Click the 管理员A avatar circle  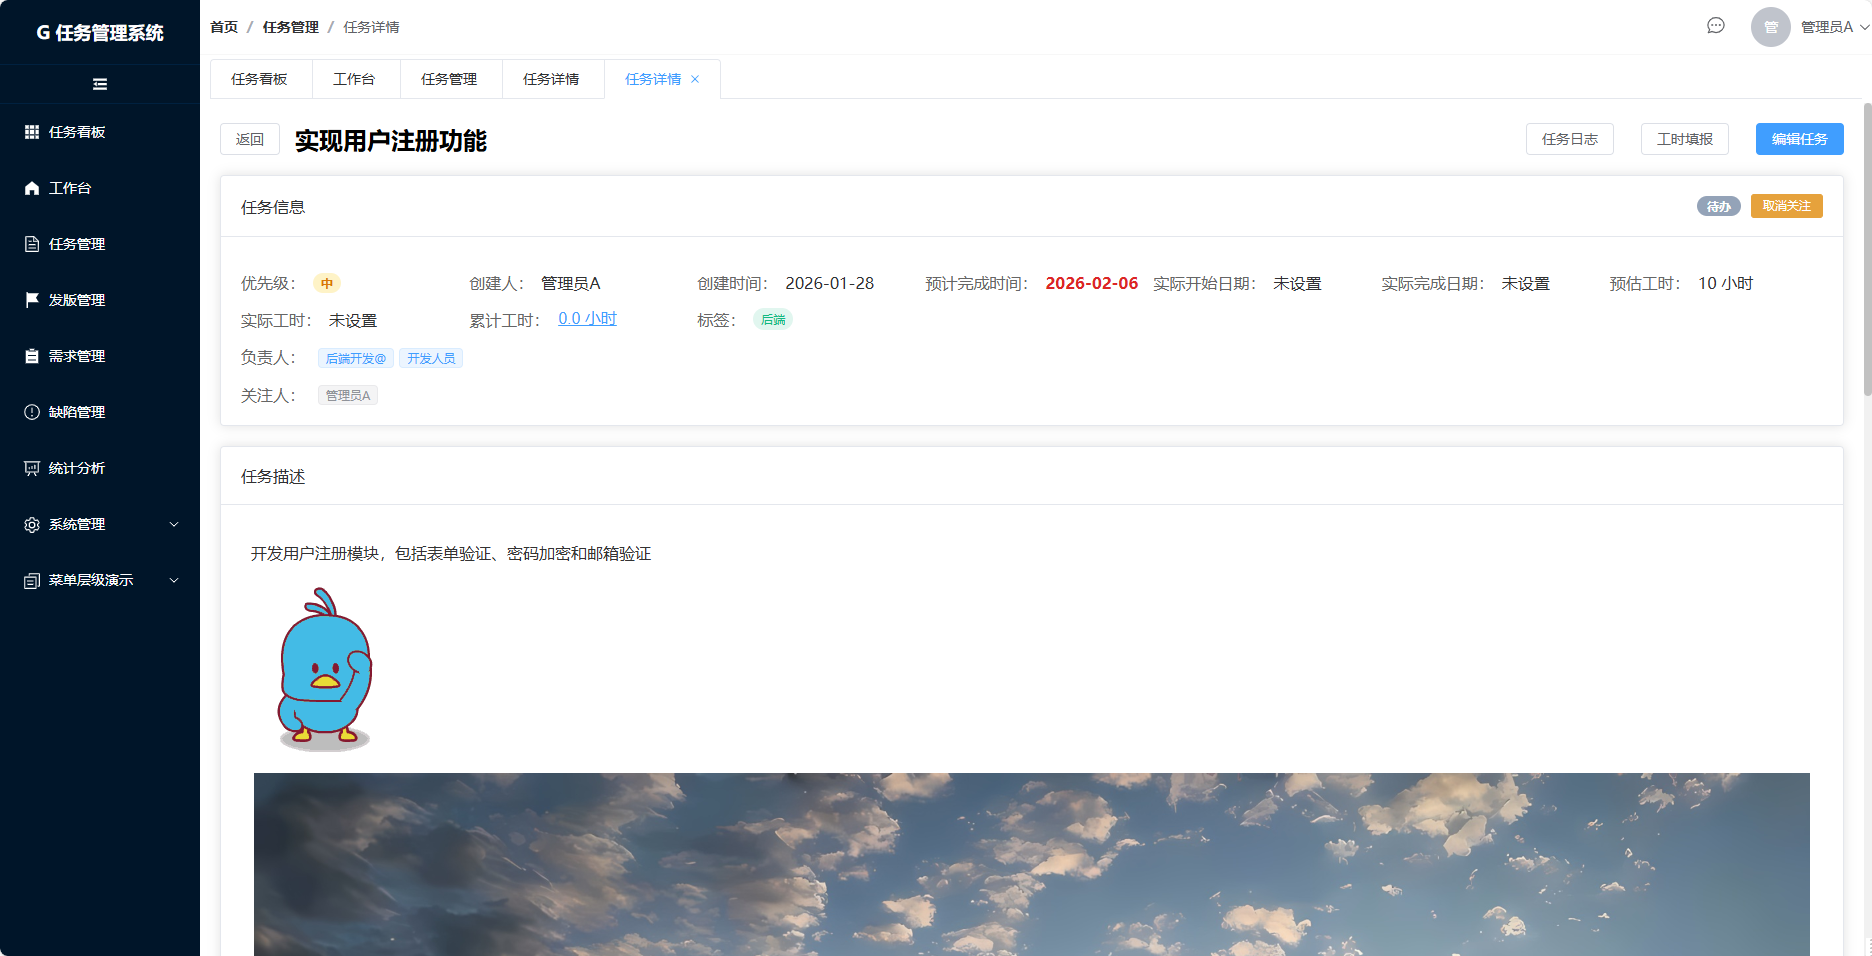pyautogui.click(x=1771, y=27)
